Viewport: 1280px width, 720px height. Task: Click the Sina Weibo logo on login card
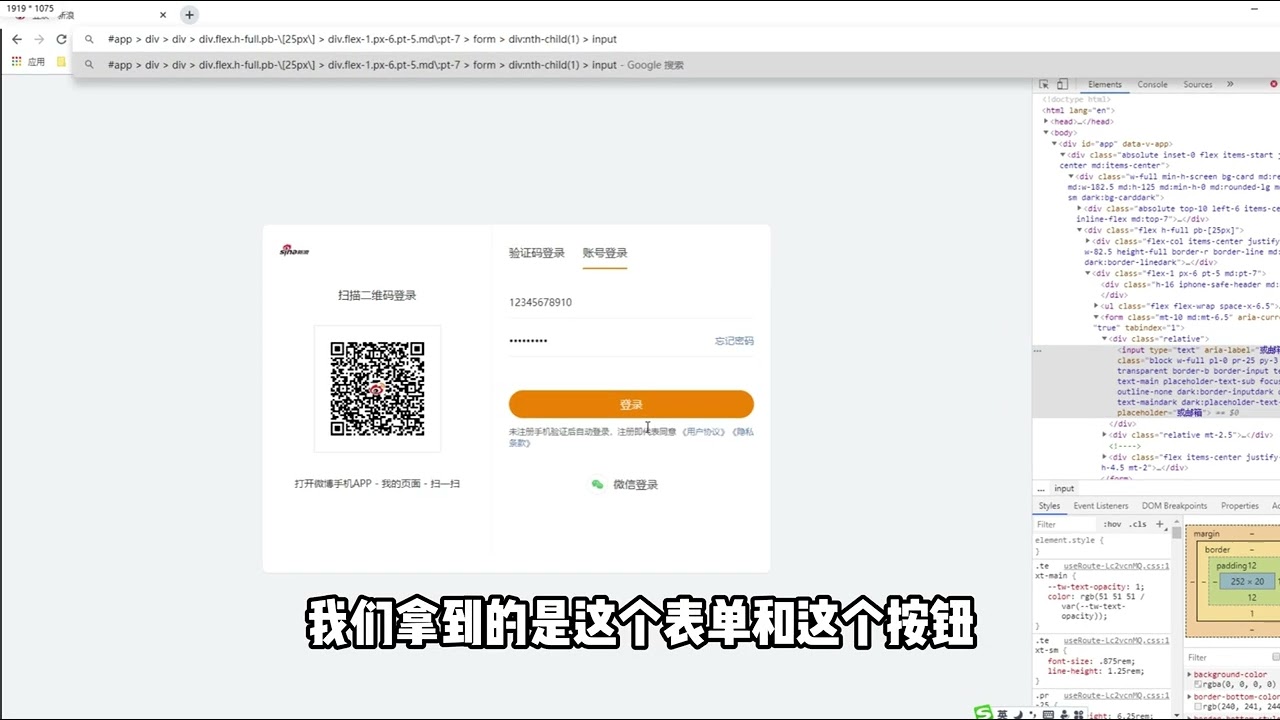(x=294, y=250)
